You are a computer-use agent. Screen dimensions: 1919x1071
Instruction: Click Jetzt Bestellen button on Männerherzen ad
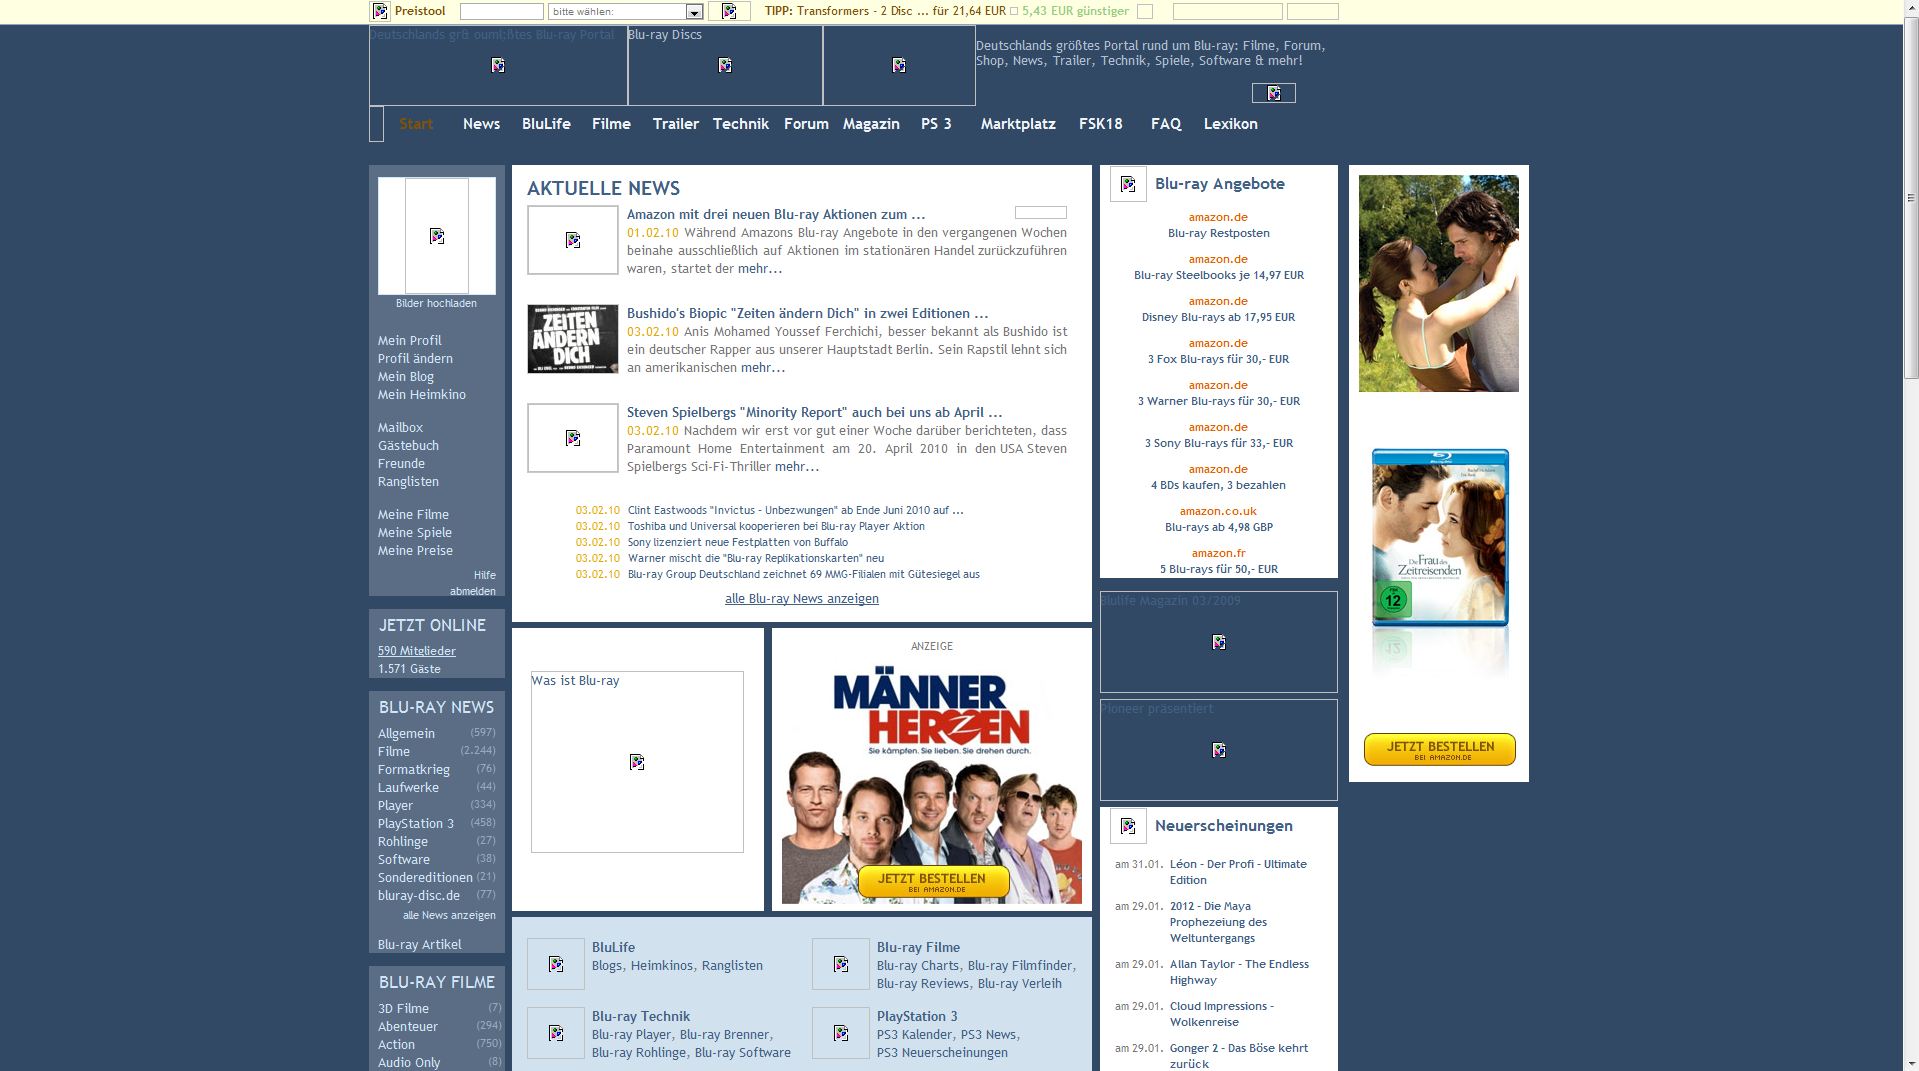(933, 882)
